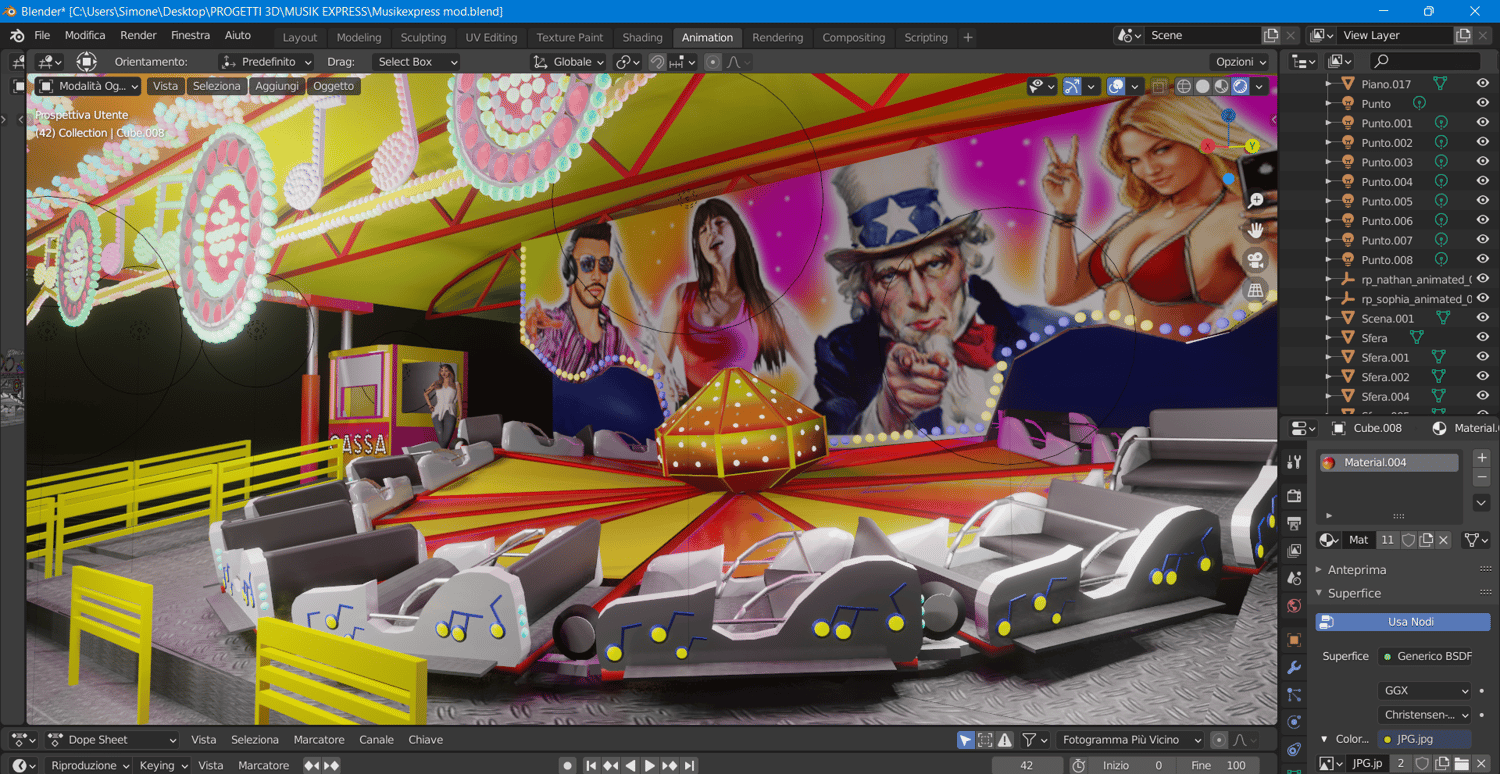Toggle snapping magnet in header
This screenshot has height=774, width=1500.
click(657, 62)
